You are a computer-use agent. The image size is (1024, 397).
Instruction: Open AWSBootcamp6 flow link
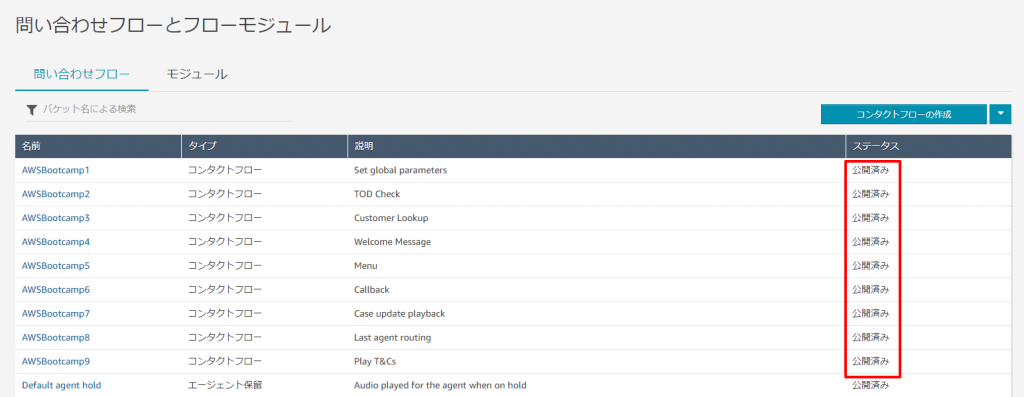[56, 289]
